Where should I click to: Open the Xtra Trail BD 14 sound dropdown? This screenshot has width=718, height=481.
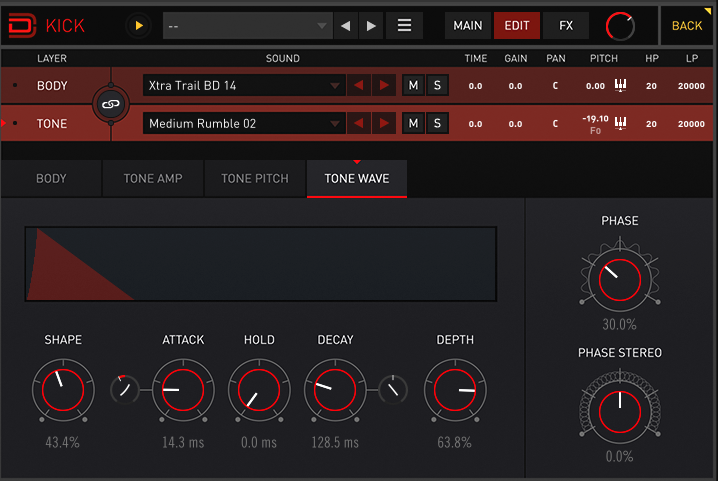pos(244,85)
